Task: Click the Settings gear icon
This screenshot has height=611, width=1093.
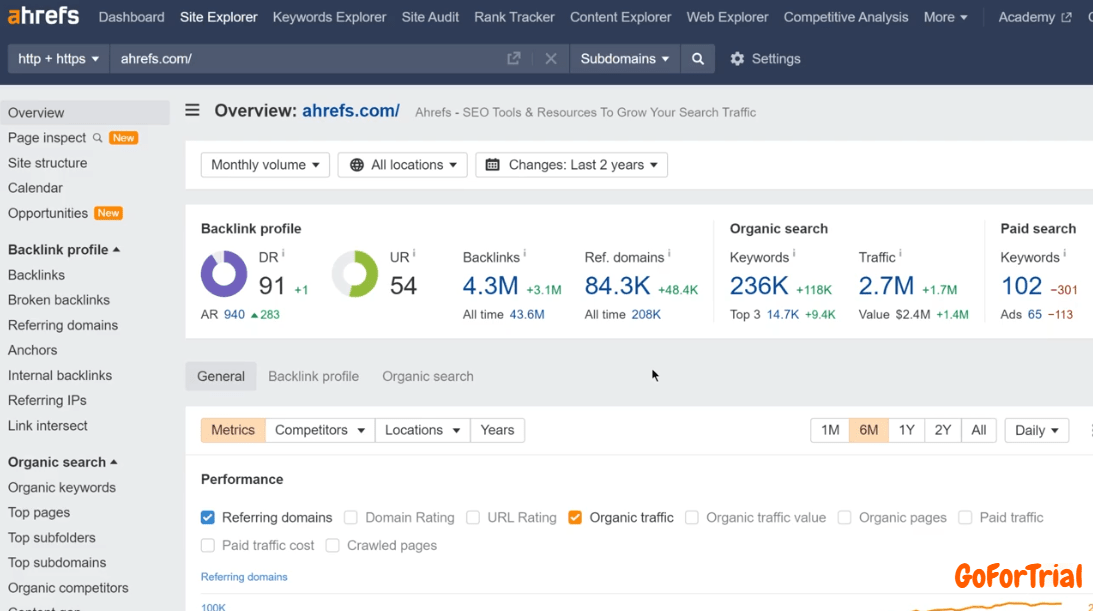Action: (x=737, y=59)
